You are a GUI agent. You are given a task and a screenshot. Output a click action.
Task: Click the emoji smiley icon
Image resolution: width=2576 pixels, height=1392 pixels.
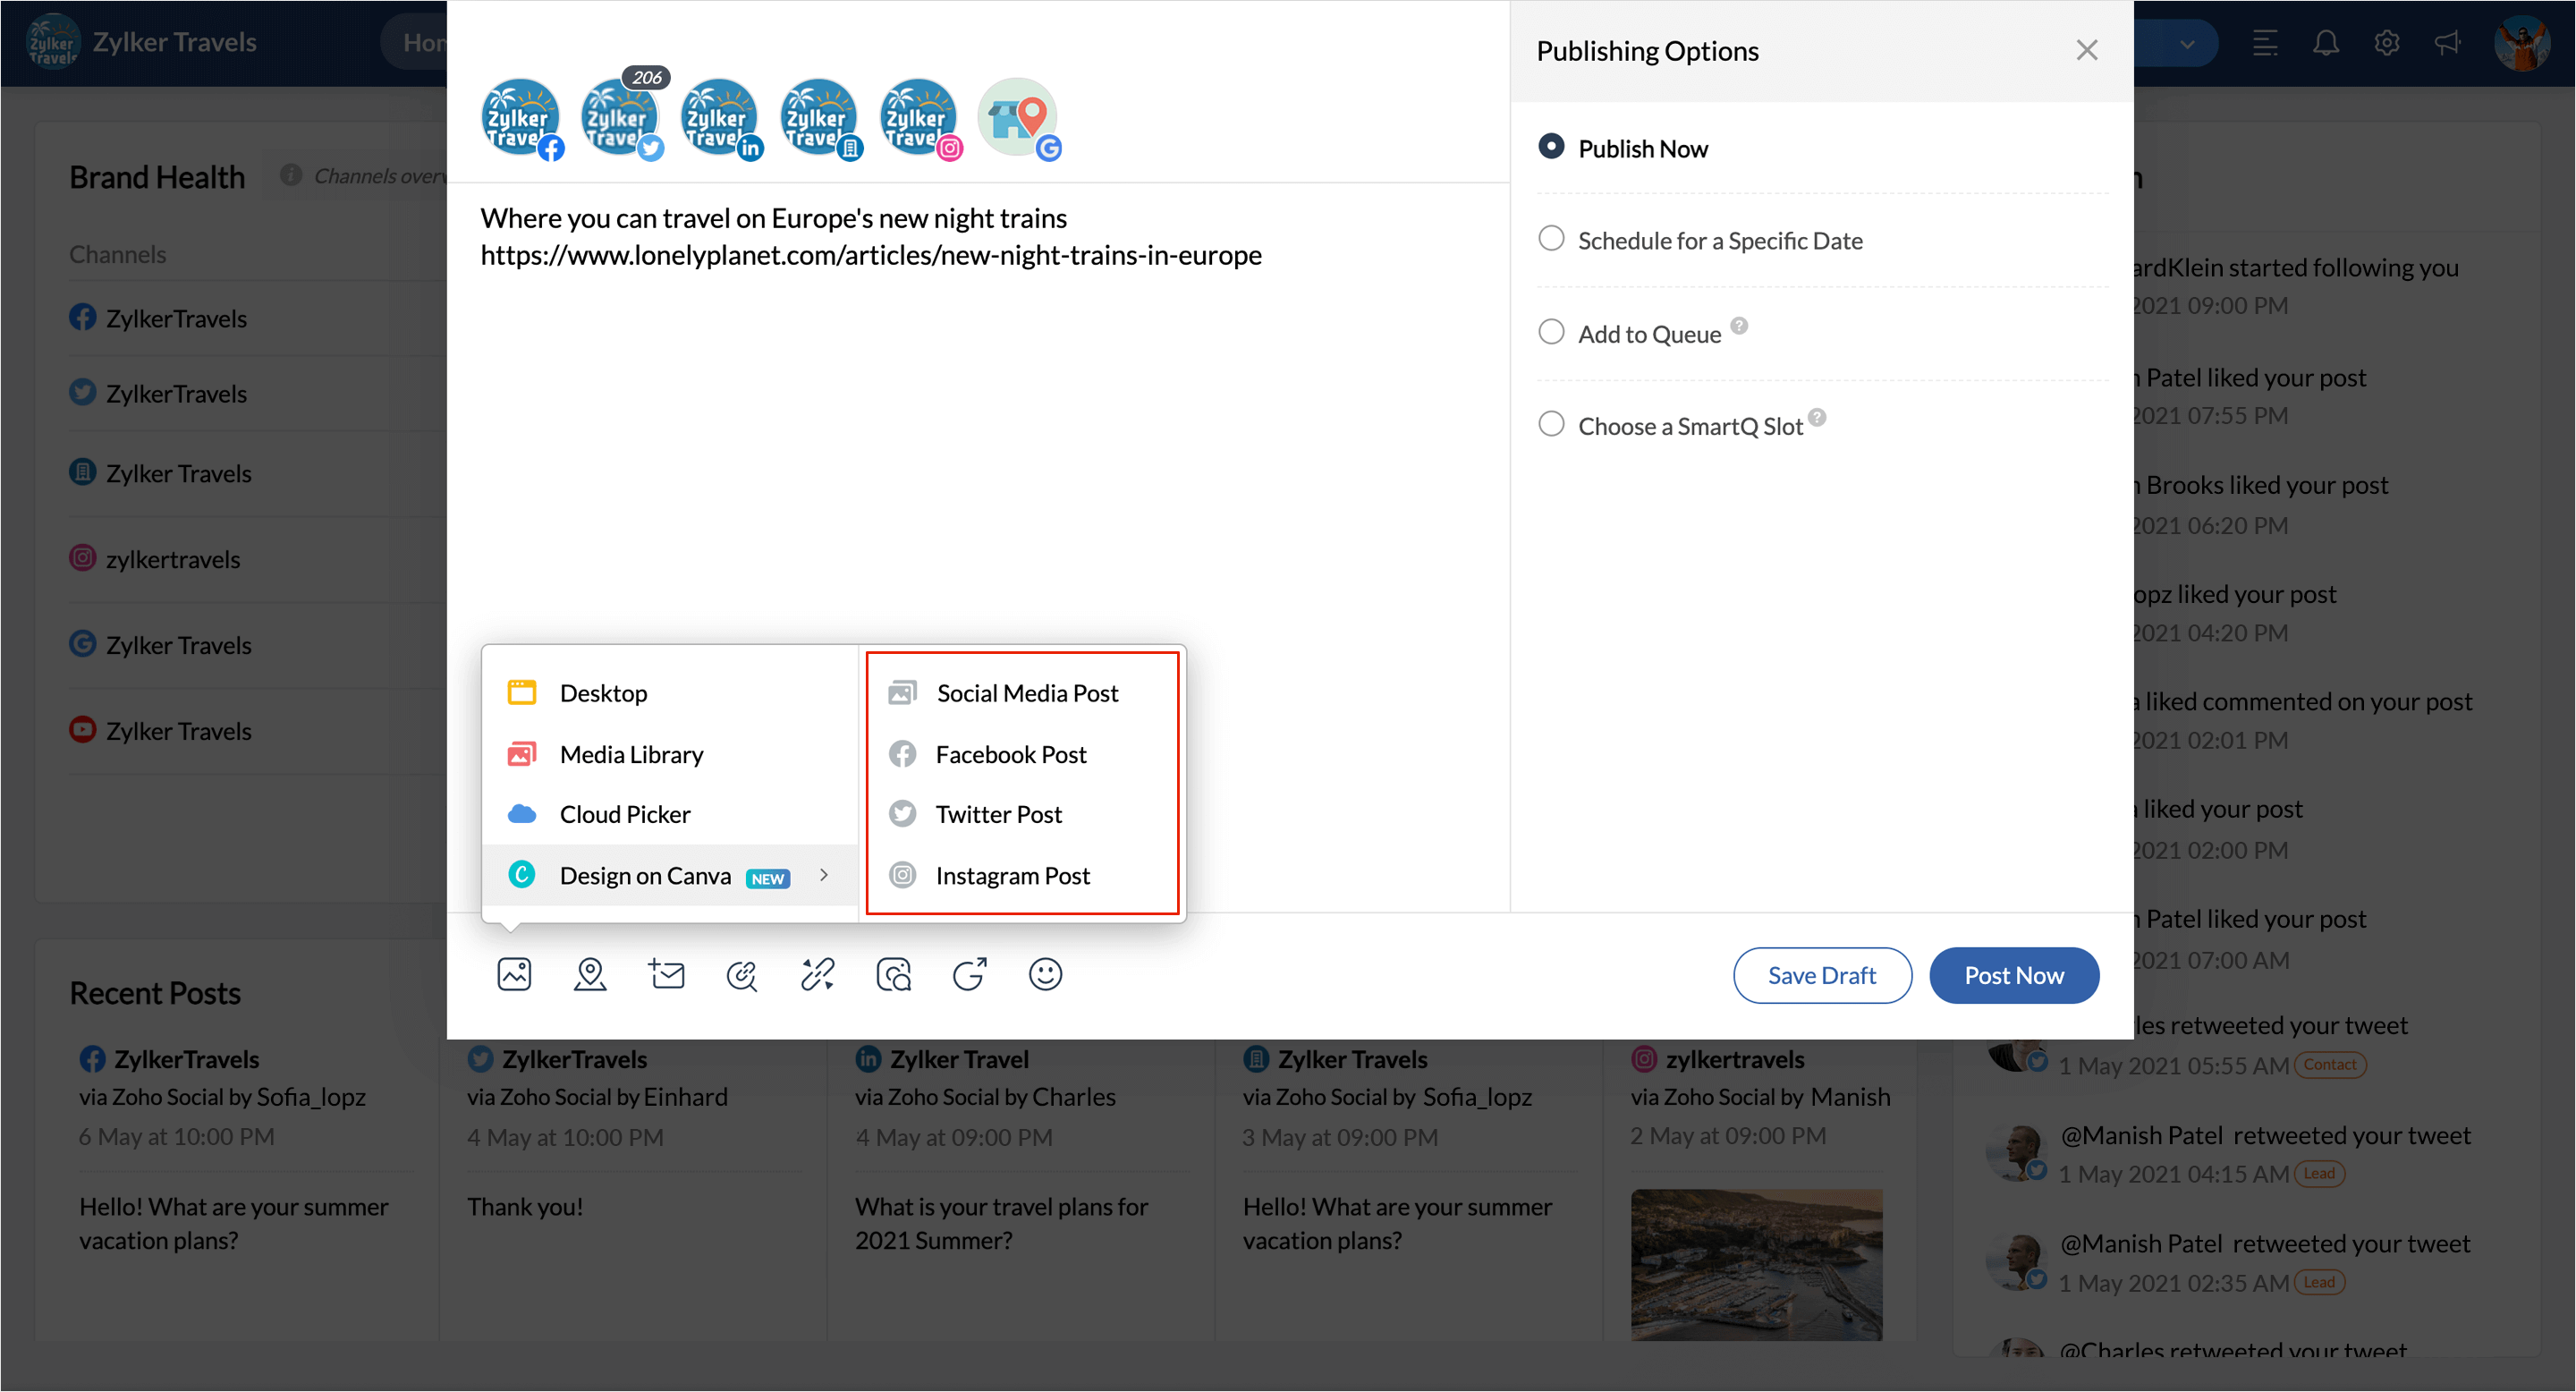(1045, 974)
